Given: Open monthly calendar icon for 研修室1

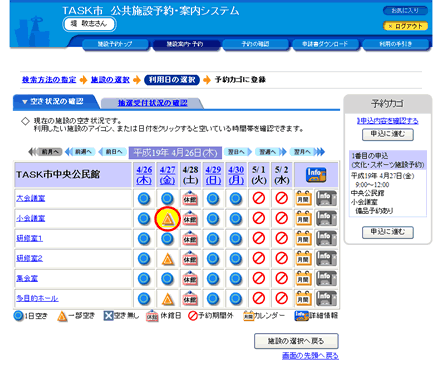Looking at the screenshot, I should tap(304, 239).
